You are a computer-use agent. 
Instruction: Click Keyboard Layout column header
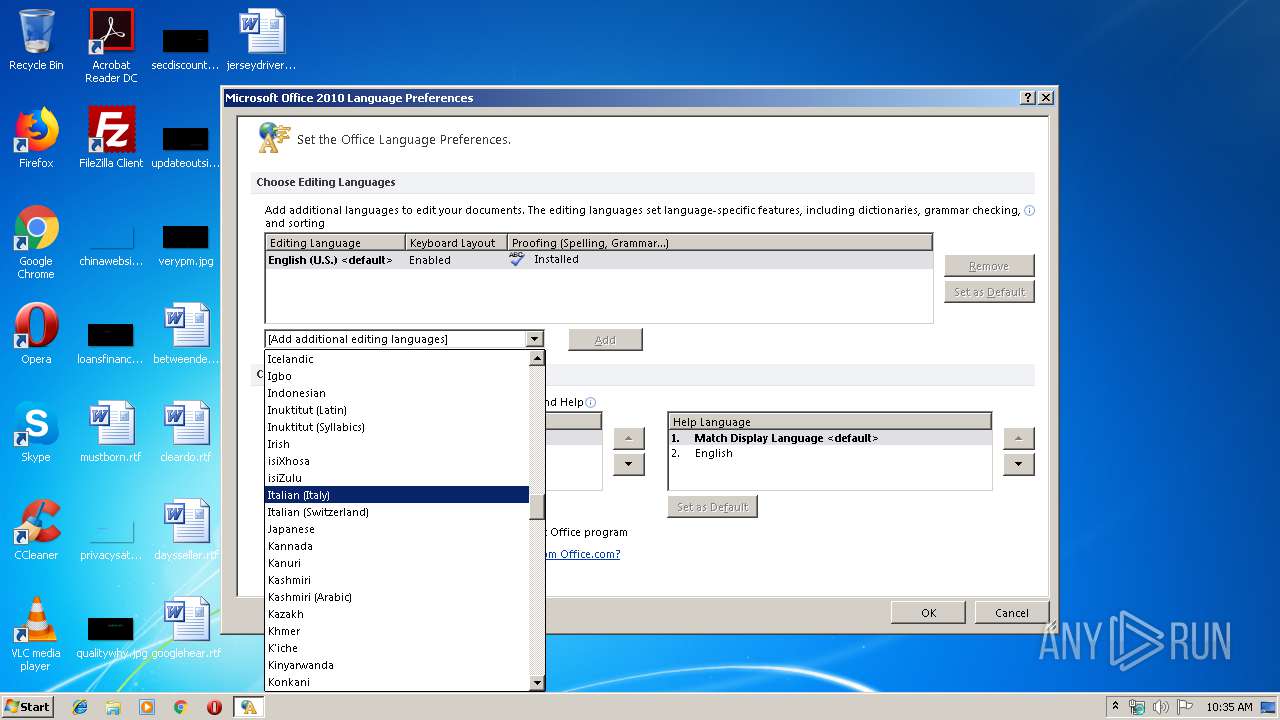[x=457, y=243]
